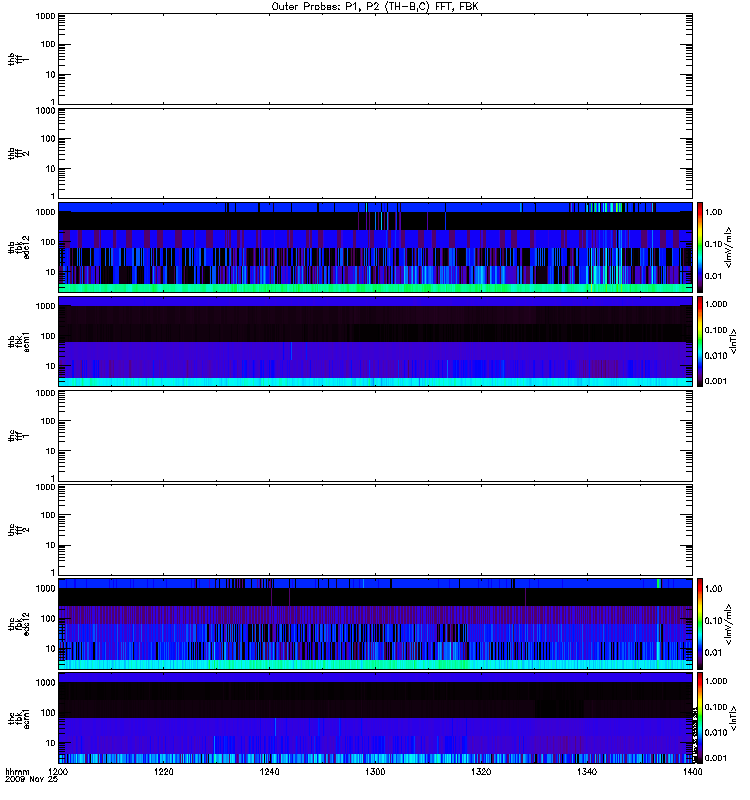This screenshot has width=750, height=800.
Task: Click the "thc fbk scm1" y-axis title
Action: (x=19, y=718)
